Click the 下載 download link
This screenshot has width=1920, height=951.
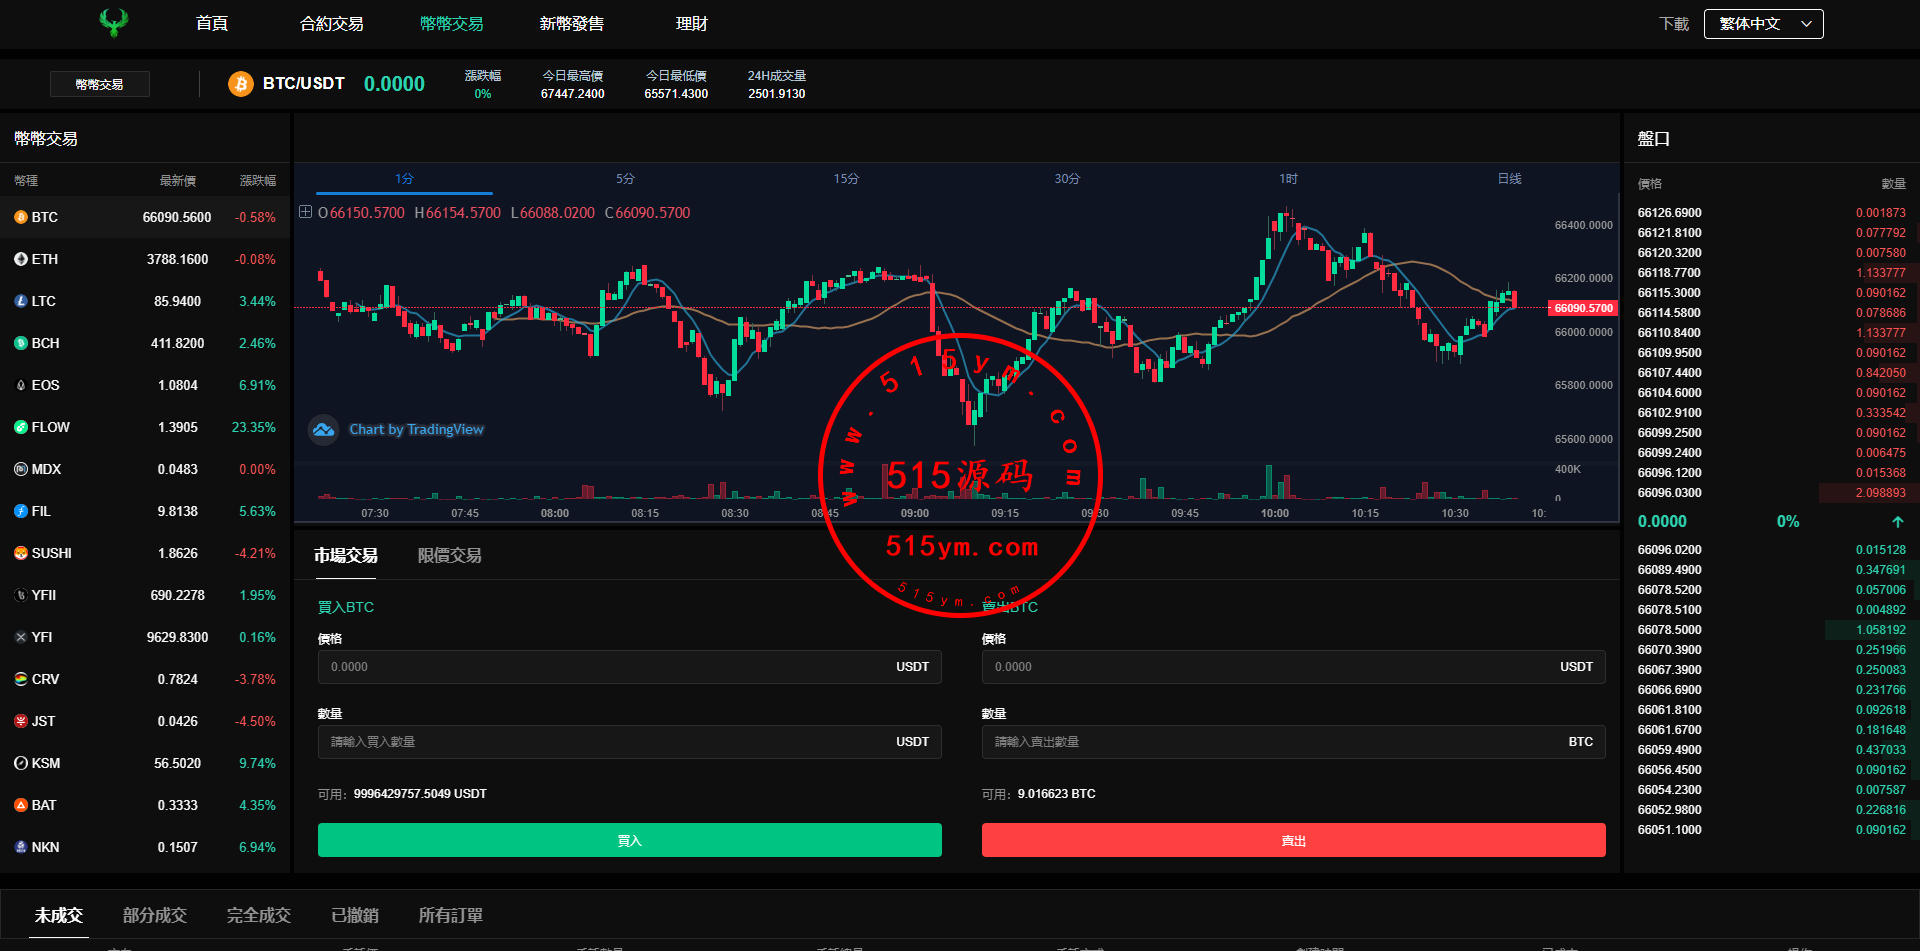click(1673, 24)
